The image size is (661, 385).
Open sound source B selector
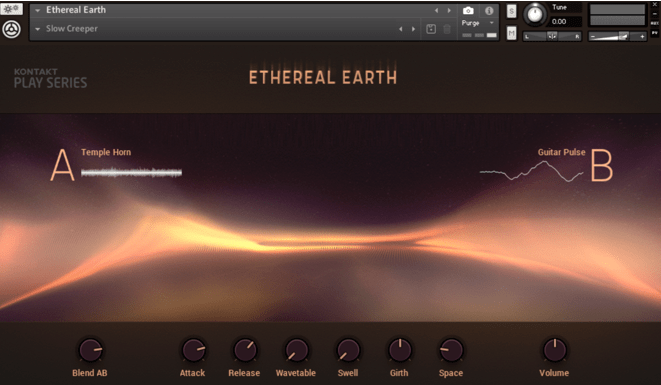(x=602, y=165)
